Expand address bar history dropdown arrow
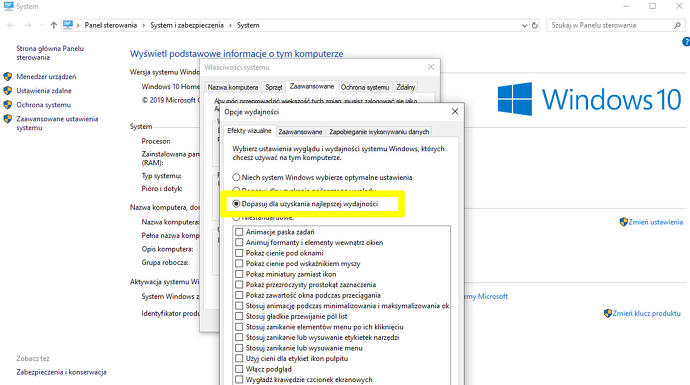 pos(524,26)
